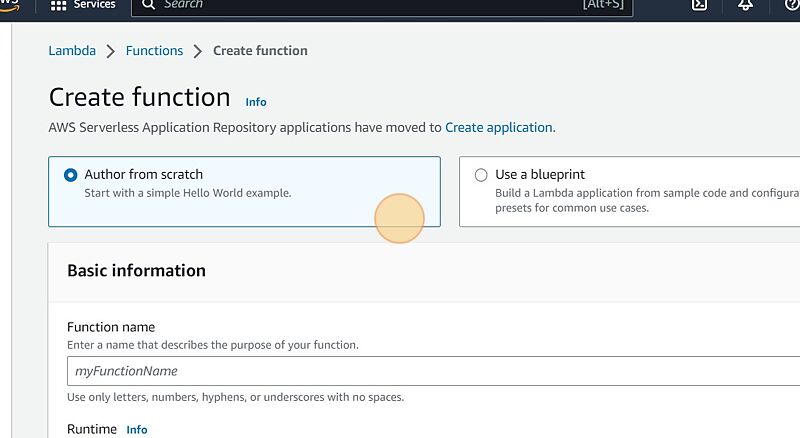Viewport: 800px width, 438px height.
Task: Open the CloudShell terminal icon
Action: click(x=699, y=5)
